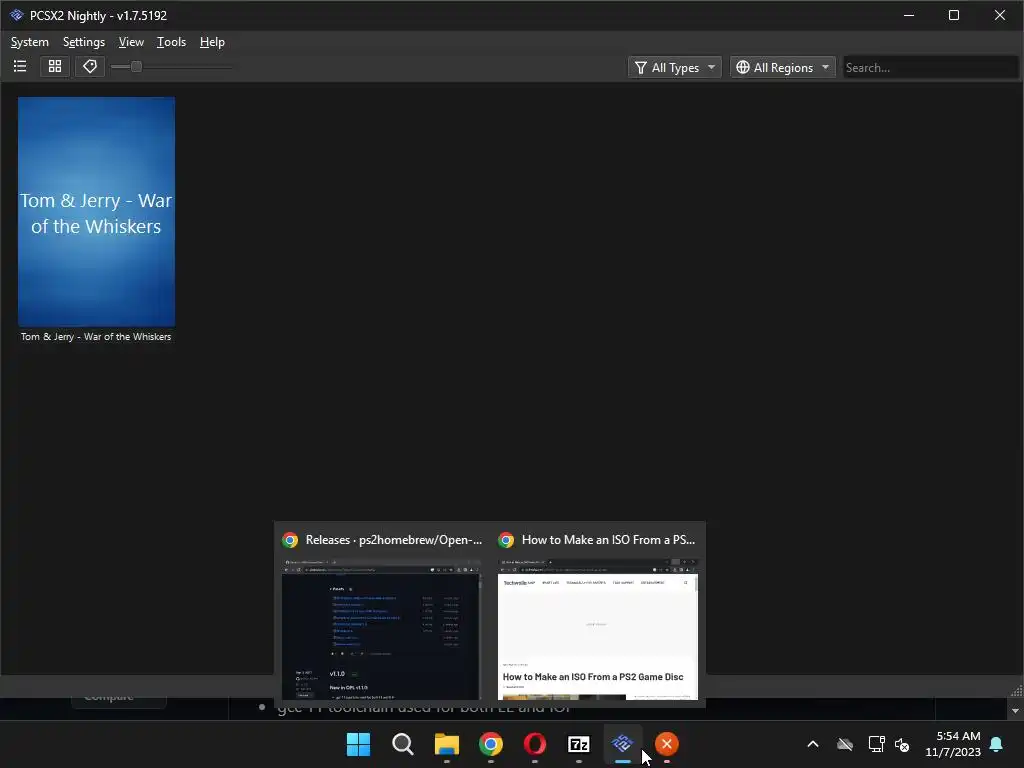Toggle show titles tag icon
This screenshot has height=768, width=1024.
pos(89,67)
